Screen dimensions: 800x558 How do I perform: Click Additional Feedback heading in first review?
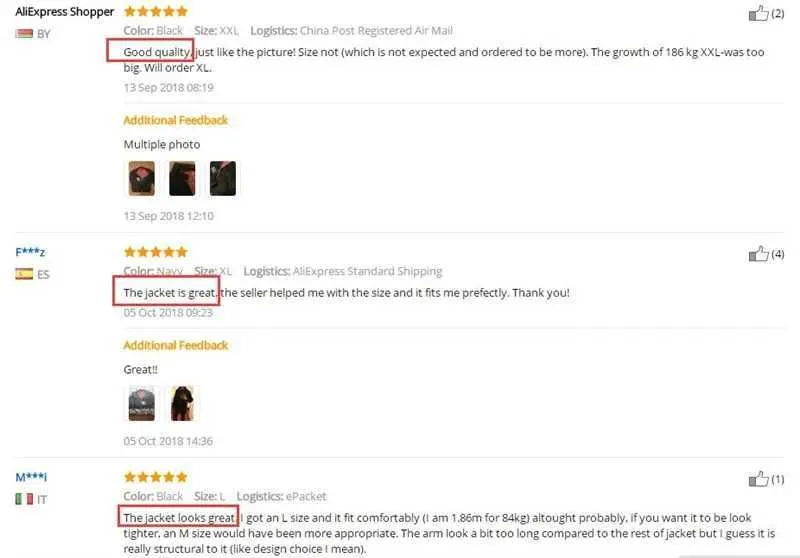click(176, 120)
